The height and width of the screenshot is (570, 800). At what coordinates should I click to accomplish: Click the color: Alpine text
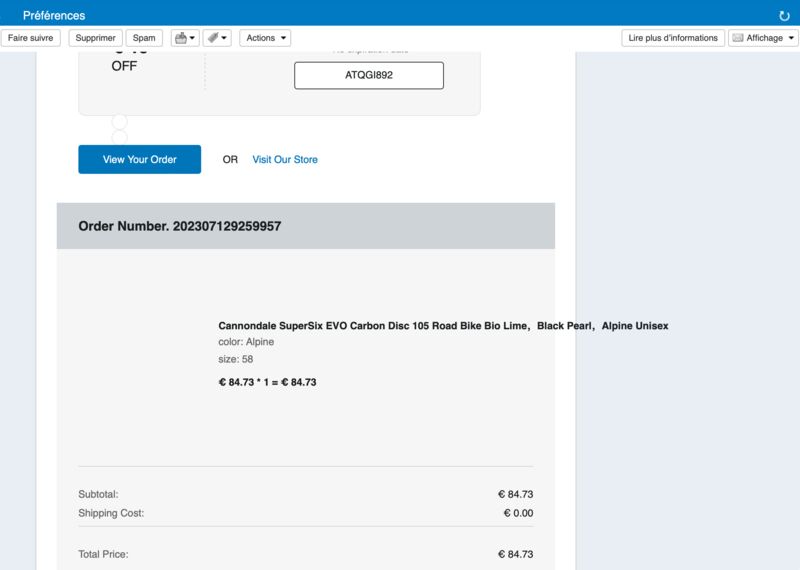[246, 342]
